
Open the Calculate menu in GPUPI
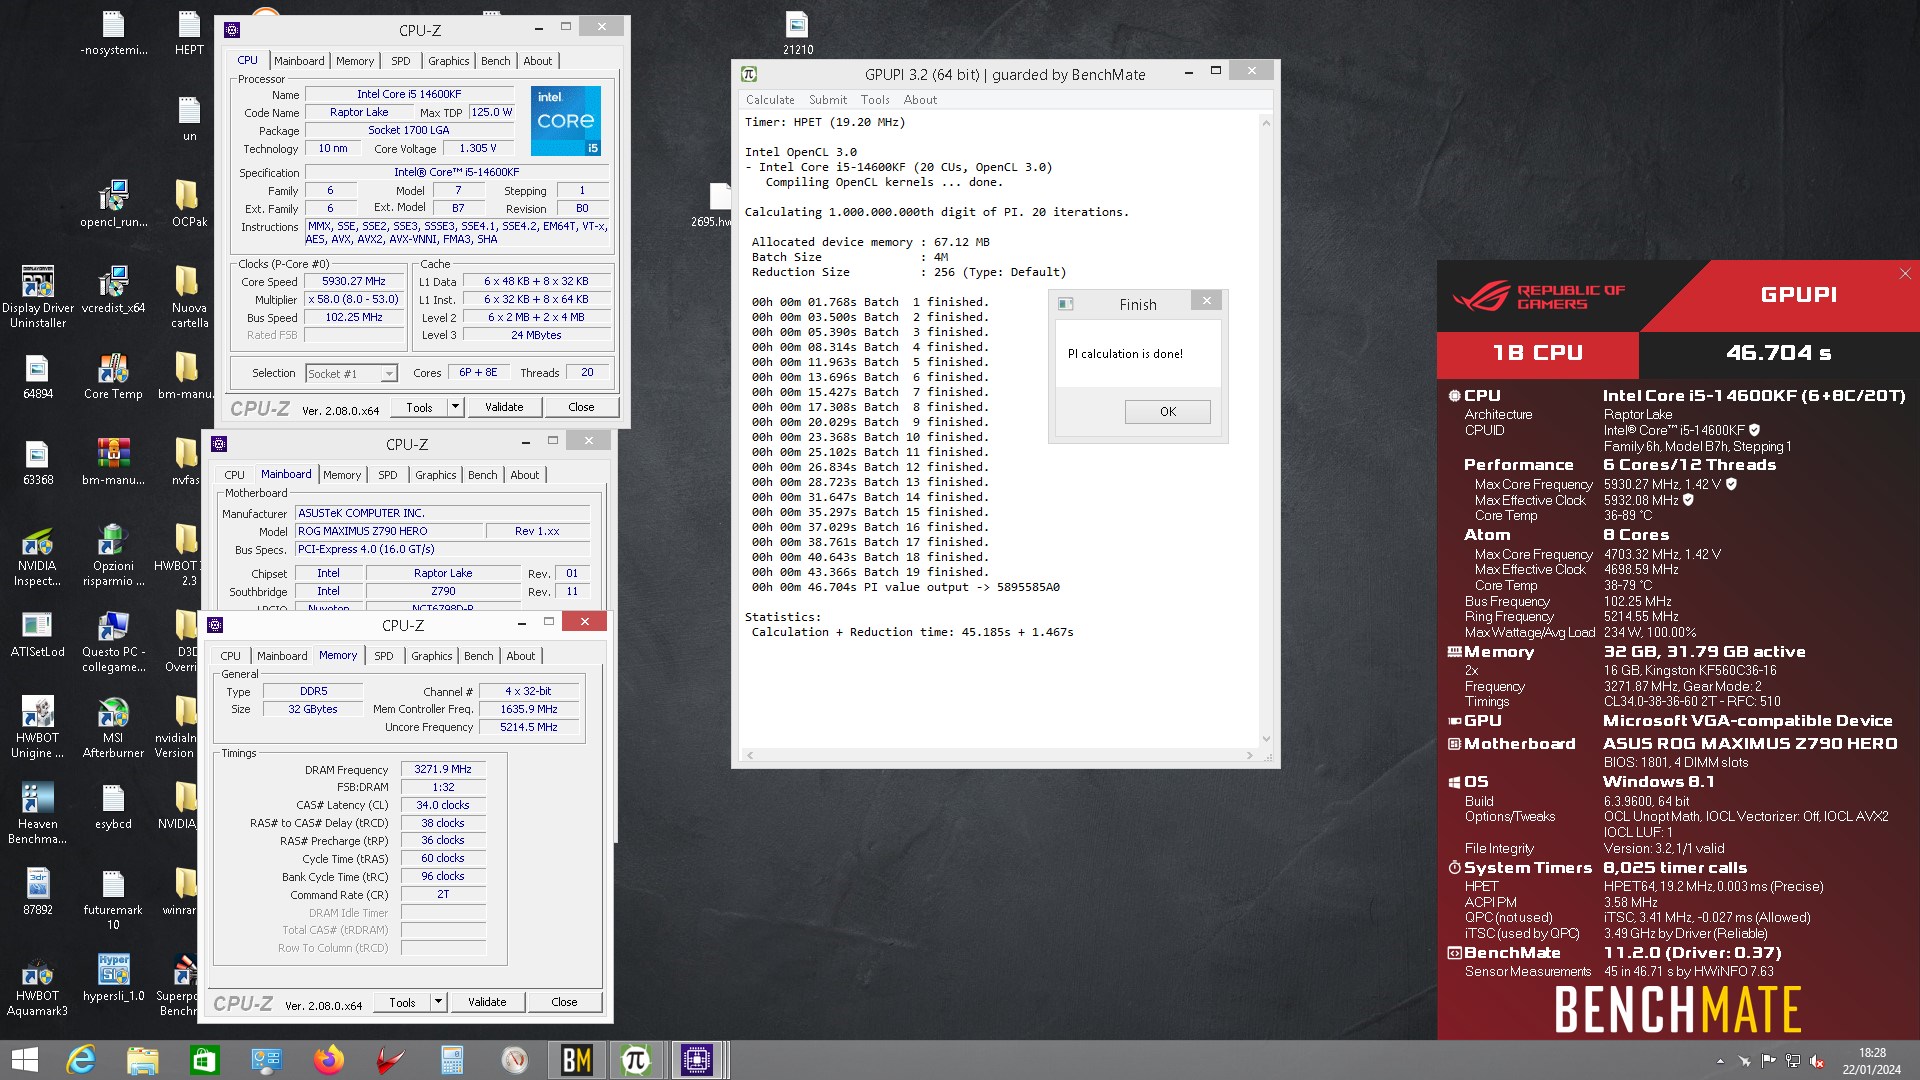click(769, 100)
